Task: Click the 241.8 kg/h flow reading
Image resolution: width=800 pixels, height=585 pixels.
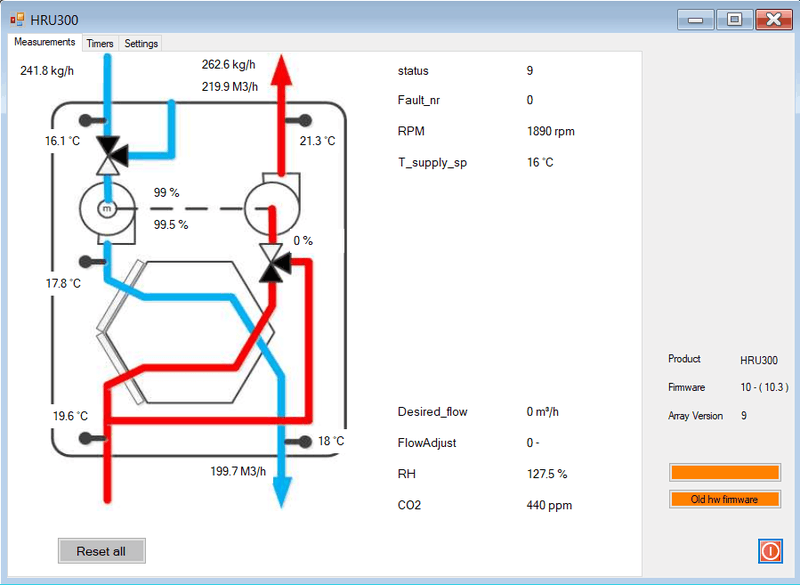Action: click(47, 71)
